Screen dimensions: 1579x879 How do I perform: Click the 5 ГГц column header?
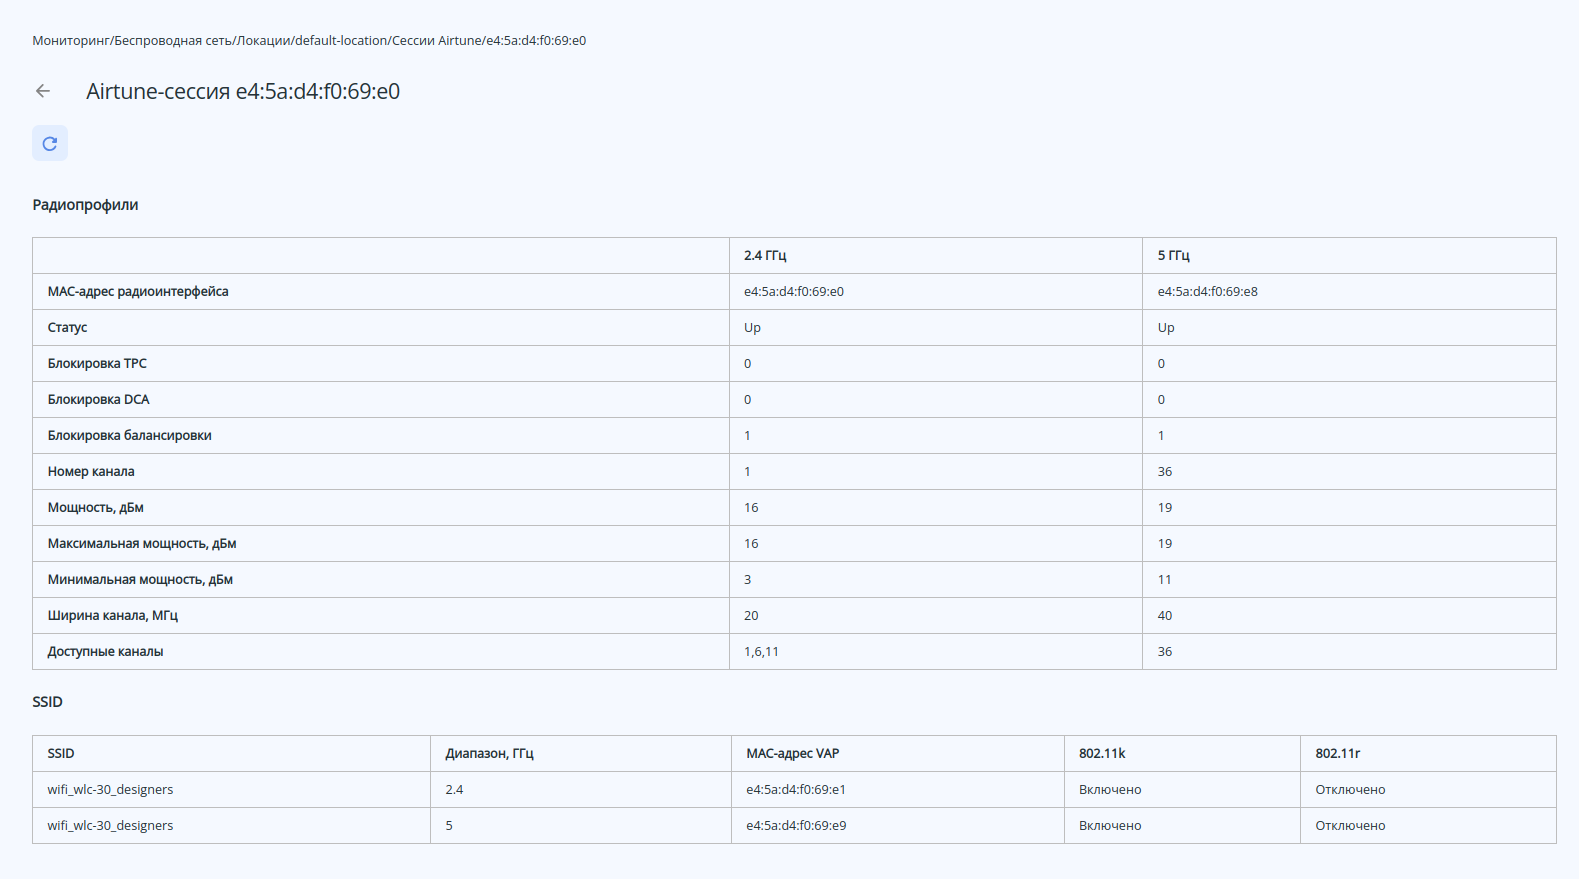(1174, 256)
